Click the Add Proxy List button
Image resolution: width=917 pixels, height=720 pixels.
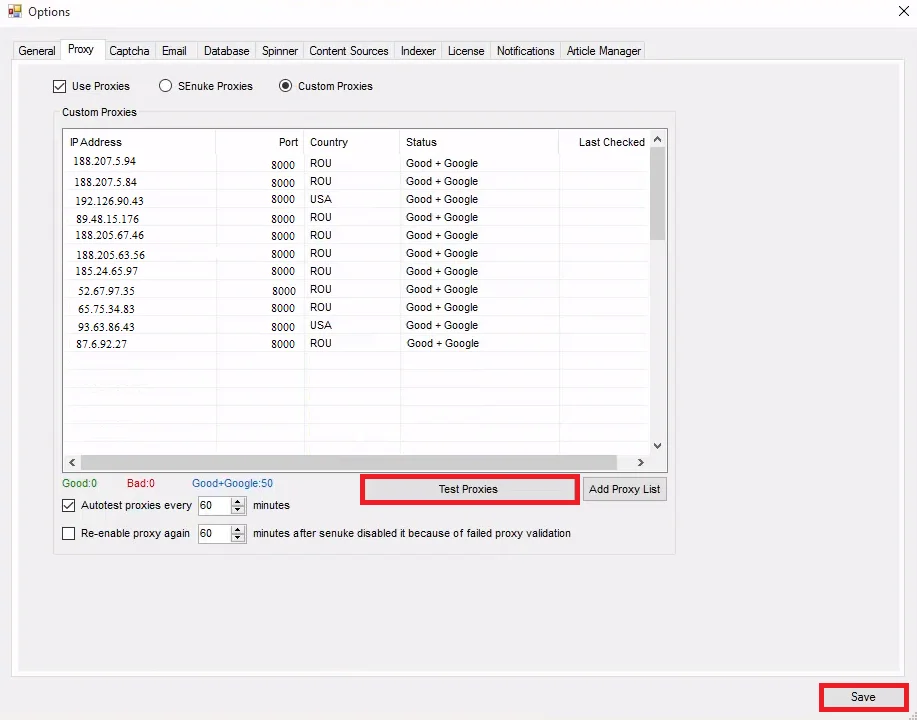pos(625,489)
